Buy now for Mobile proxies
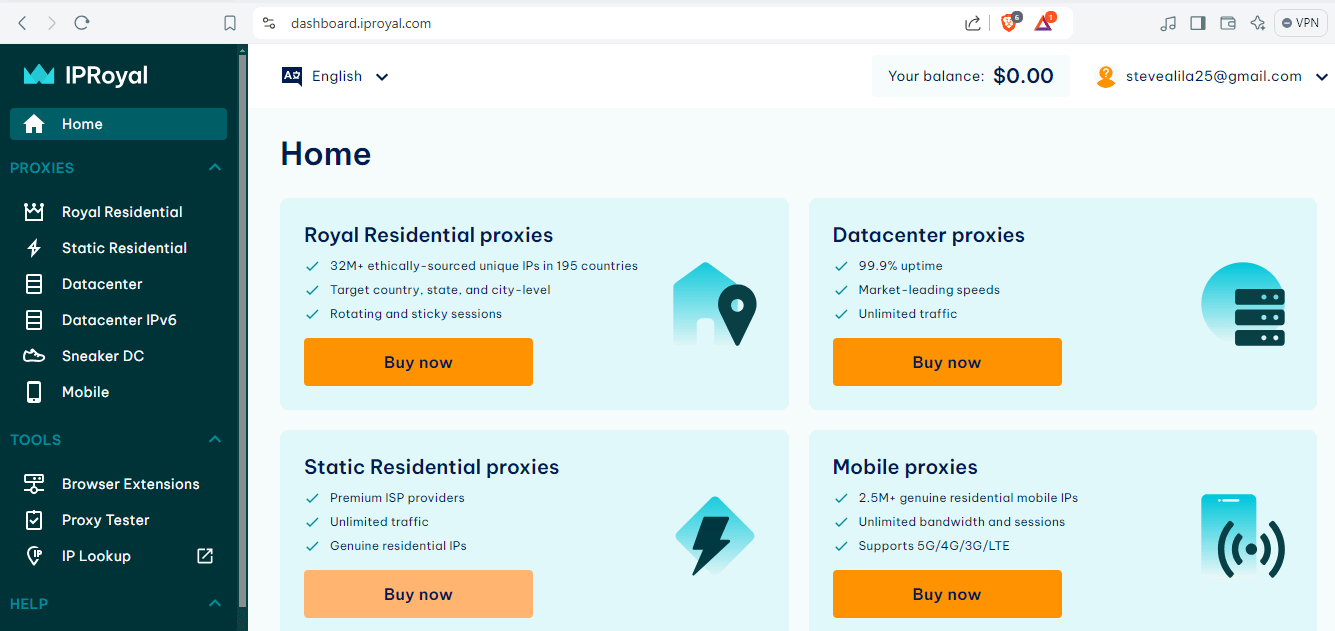Viewport: 1335px width, 631px height. (947, 594)
